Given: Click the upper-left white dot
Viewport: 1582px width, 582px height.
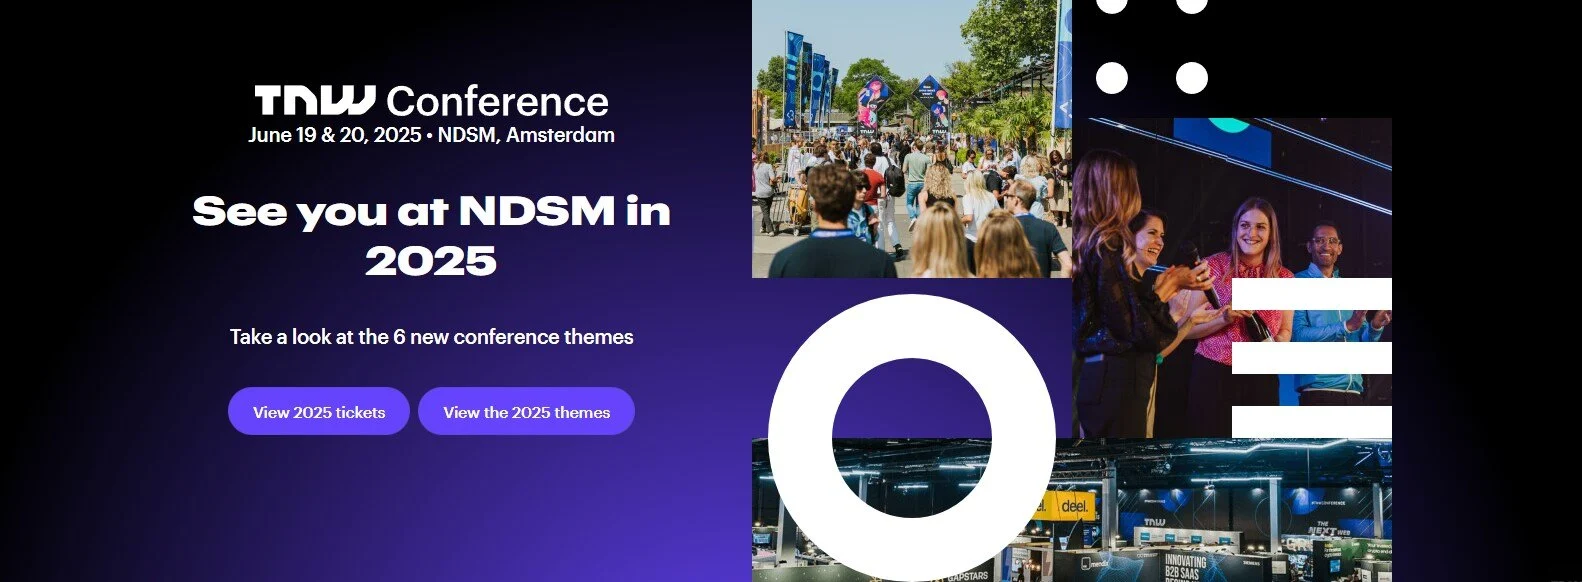Looking at the screenshot, I should pyautogui.click(x=1112, y=5).
